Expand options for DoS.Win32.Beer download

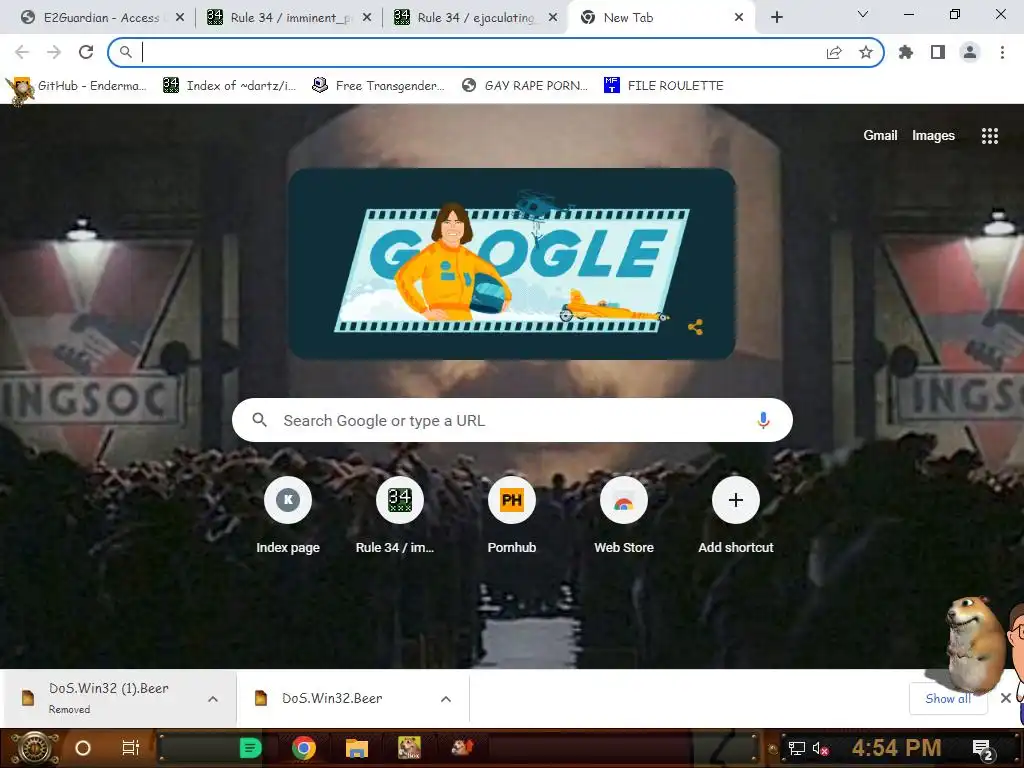pyautogui.click(x=446, y=699)
